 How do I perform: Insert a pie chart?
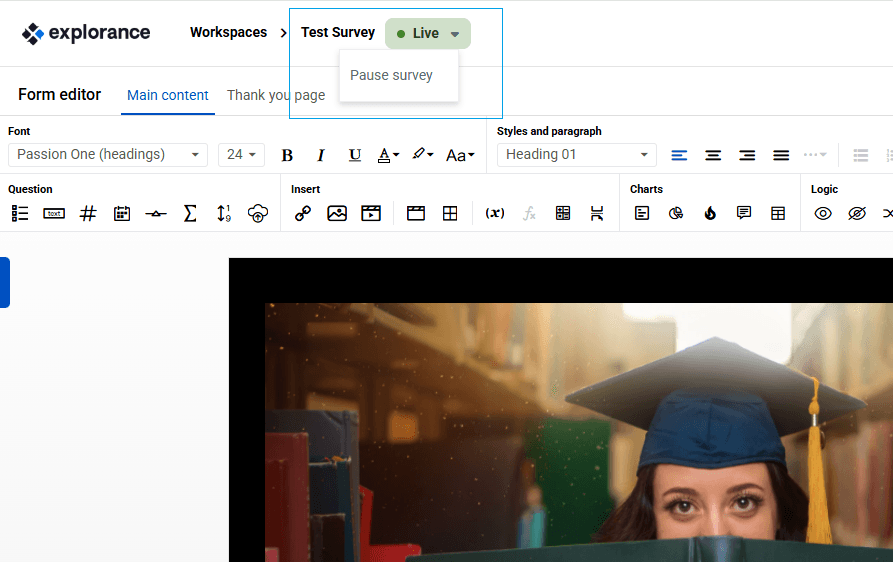tap(676, 214)
